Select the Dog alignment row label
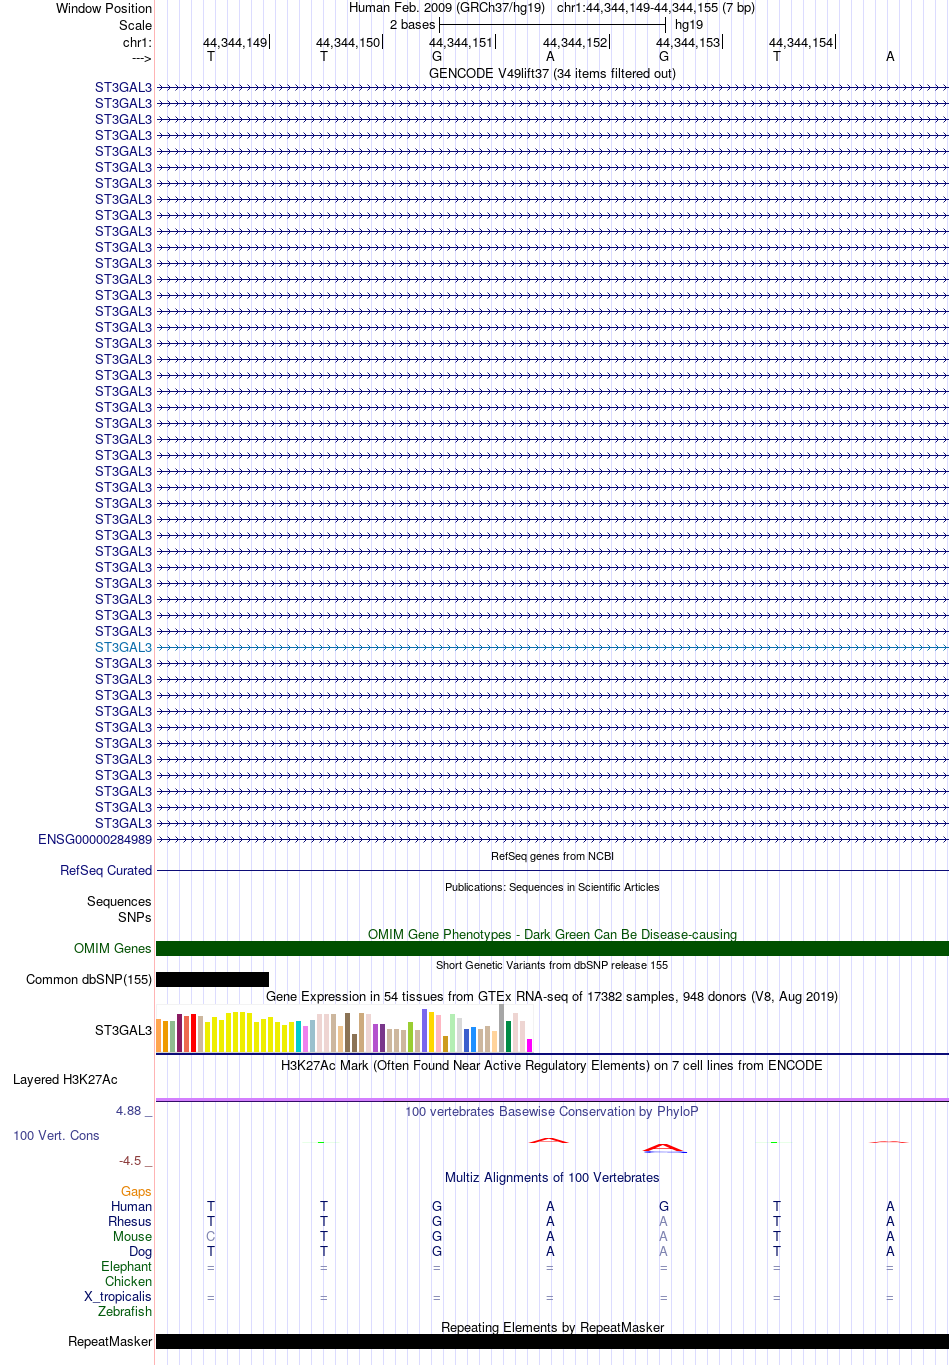950x1365 pixels. [140, 1251]
